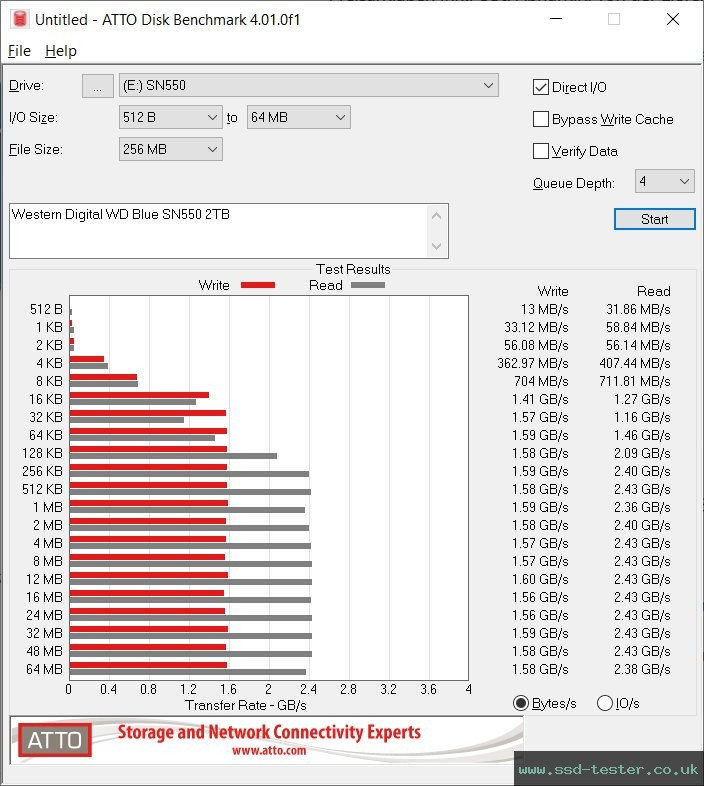The image size is (704, 786).
Task: Click the 4 KB read value 407.44 MB/s
Action: pos(635,363)
